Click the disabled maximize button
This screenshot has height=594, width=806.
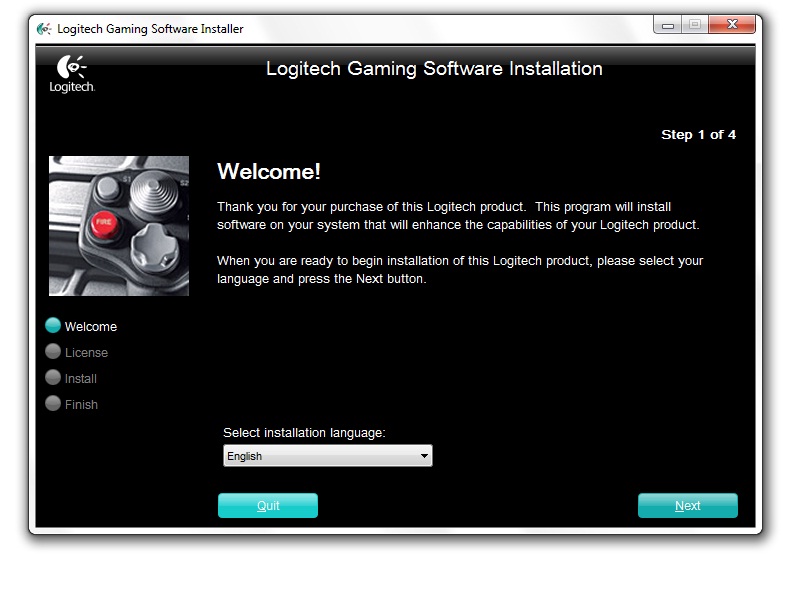point(695,25)
